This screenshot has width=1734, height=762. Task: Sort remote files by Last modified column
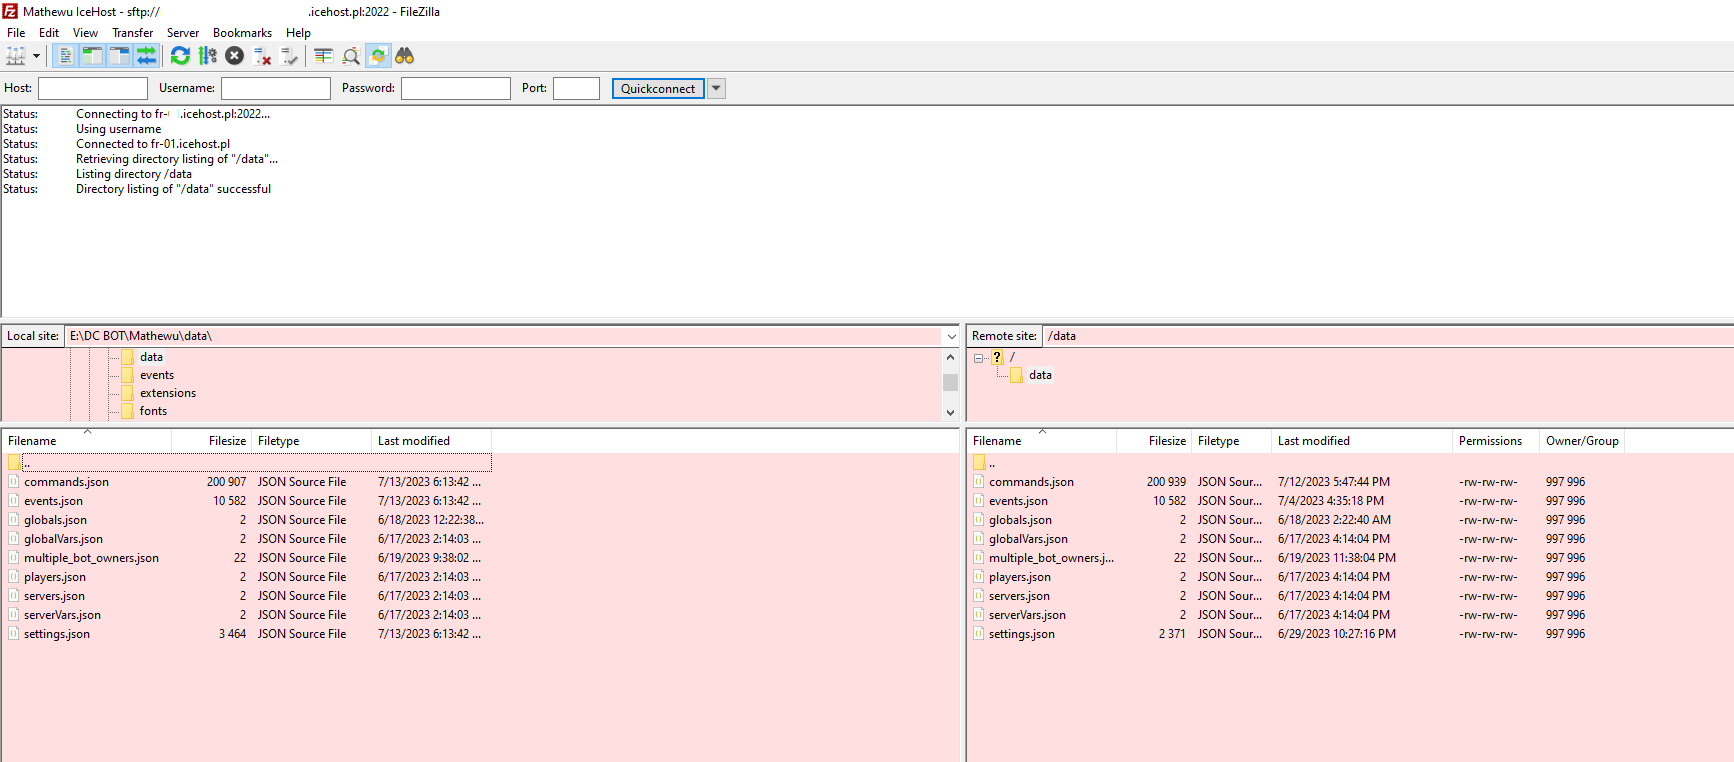1361,441
